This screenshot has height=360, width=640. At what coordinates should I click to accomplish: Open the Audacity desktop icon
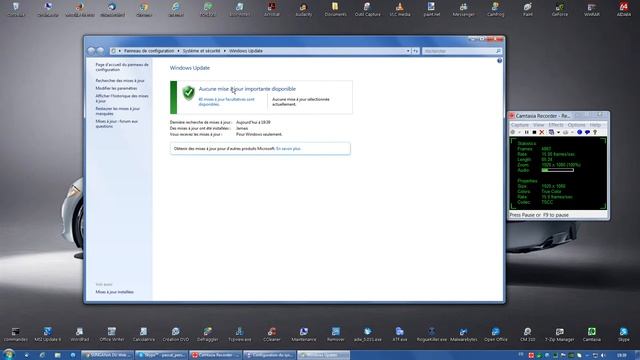point(303,10)
